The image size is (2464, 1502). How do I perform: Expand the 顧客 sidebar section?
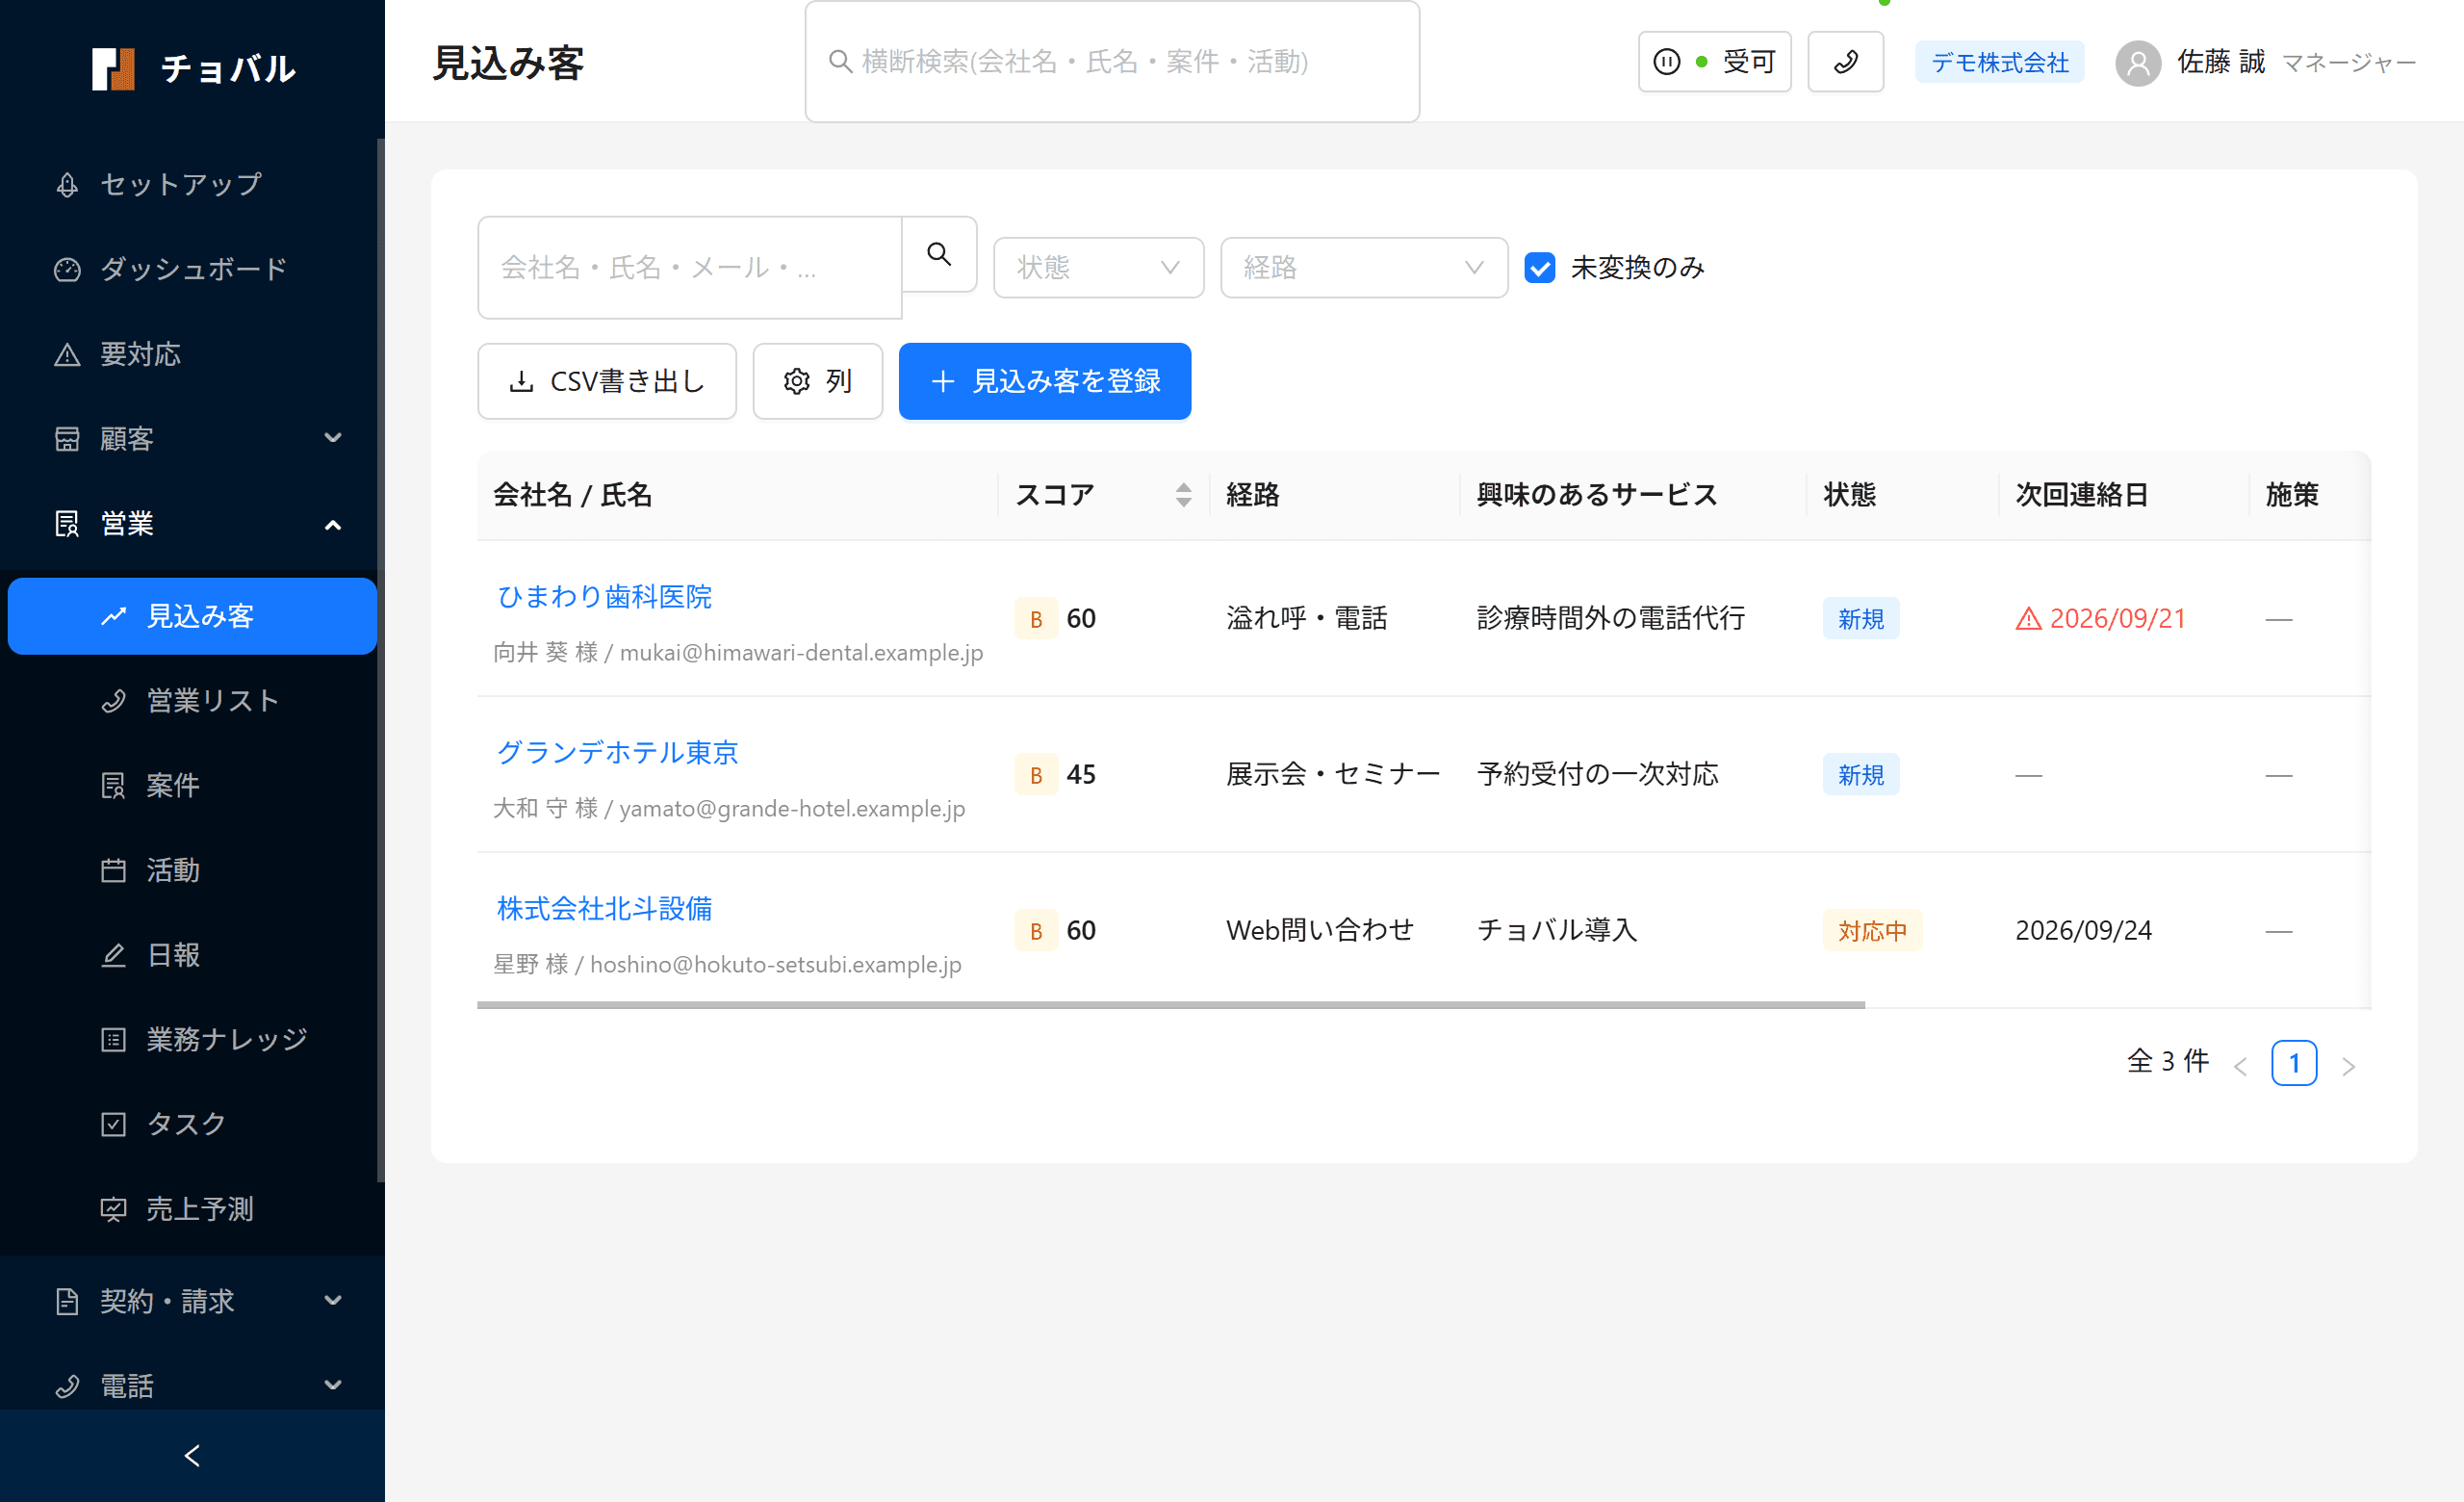pyautogui.click(x=192, y=439)
